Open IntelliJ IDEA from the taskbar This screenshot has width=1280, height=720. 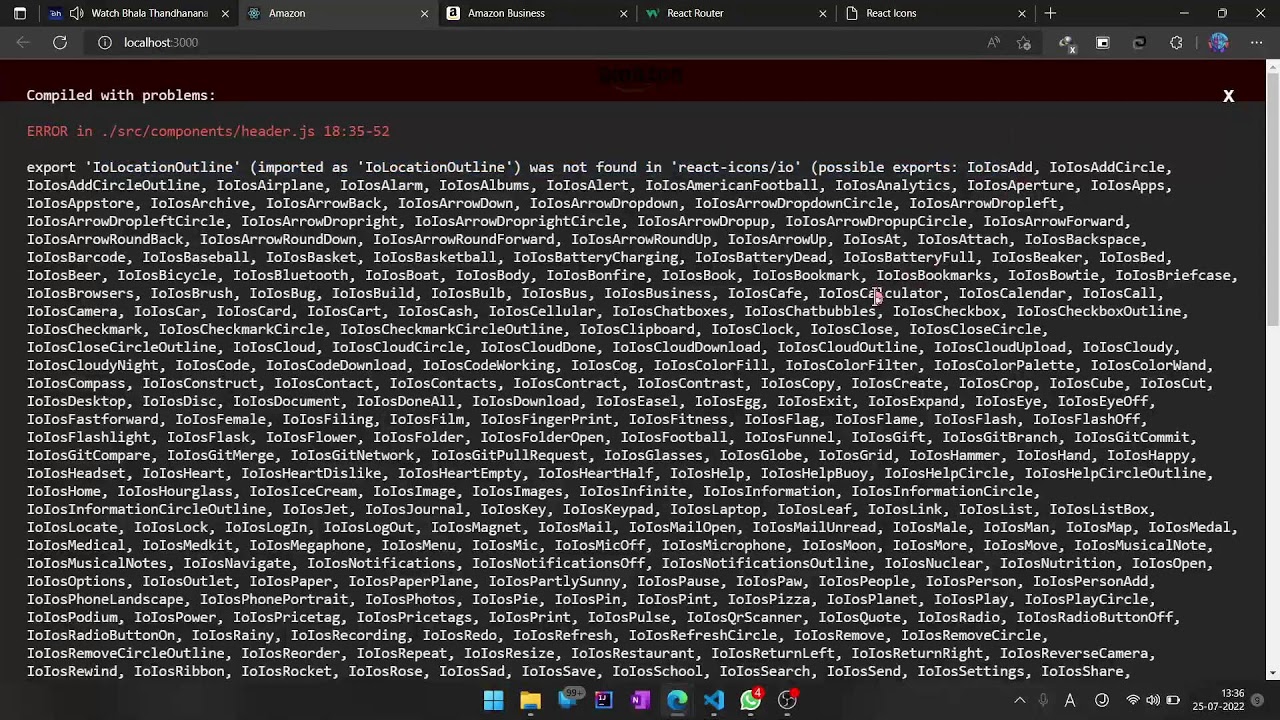pyautogui.click(x=604, y=700)
